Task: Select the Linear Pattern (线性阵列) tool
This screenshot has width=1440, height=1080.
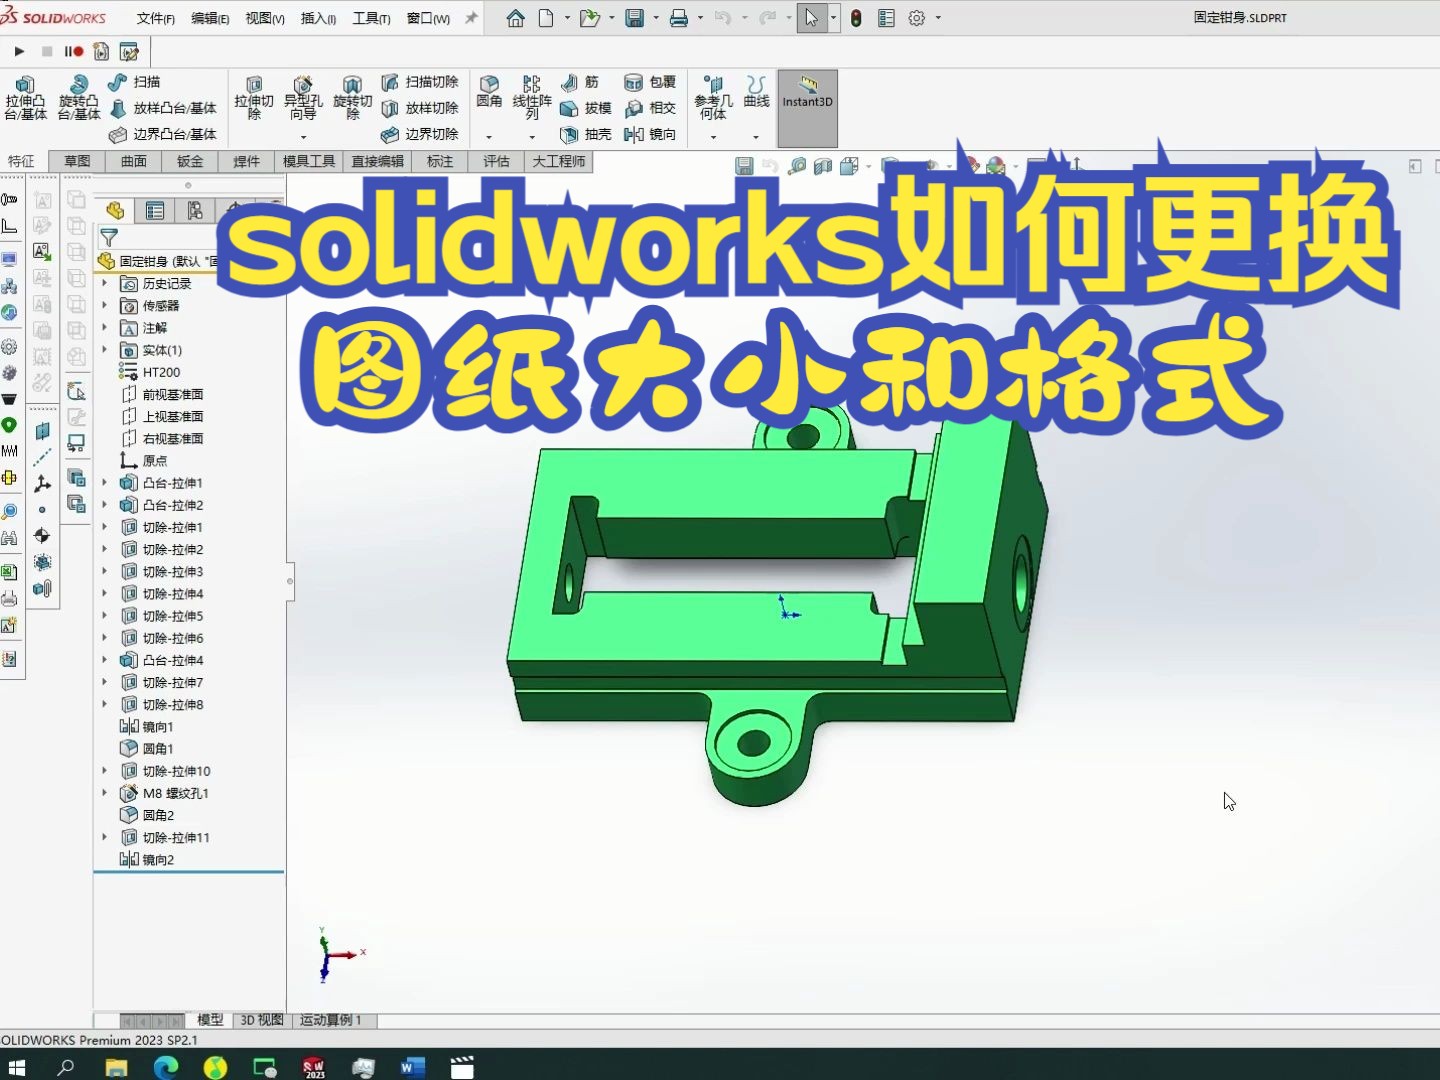Action: pyautogui.click(x=532, y=97)
